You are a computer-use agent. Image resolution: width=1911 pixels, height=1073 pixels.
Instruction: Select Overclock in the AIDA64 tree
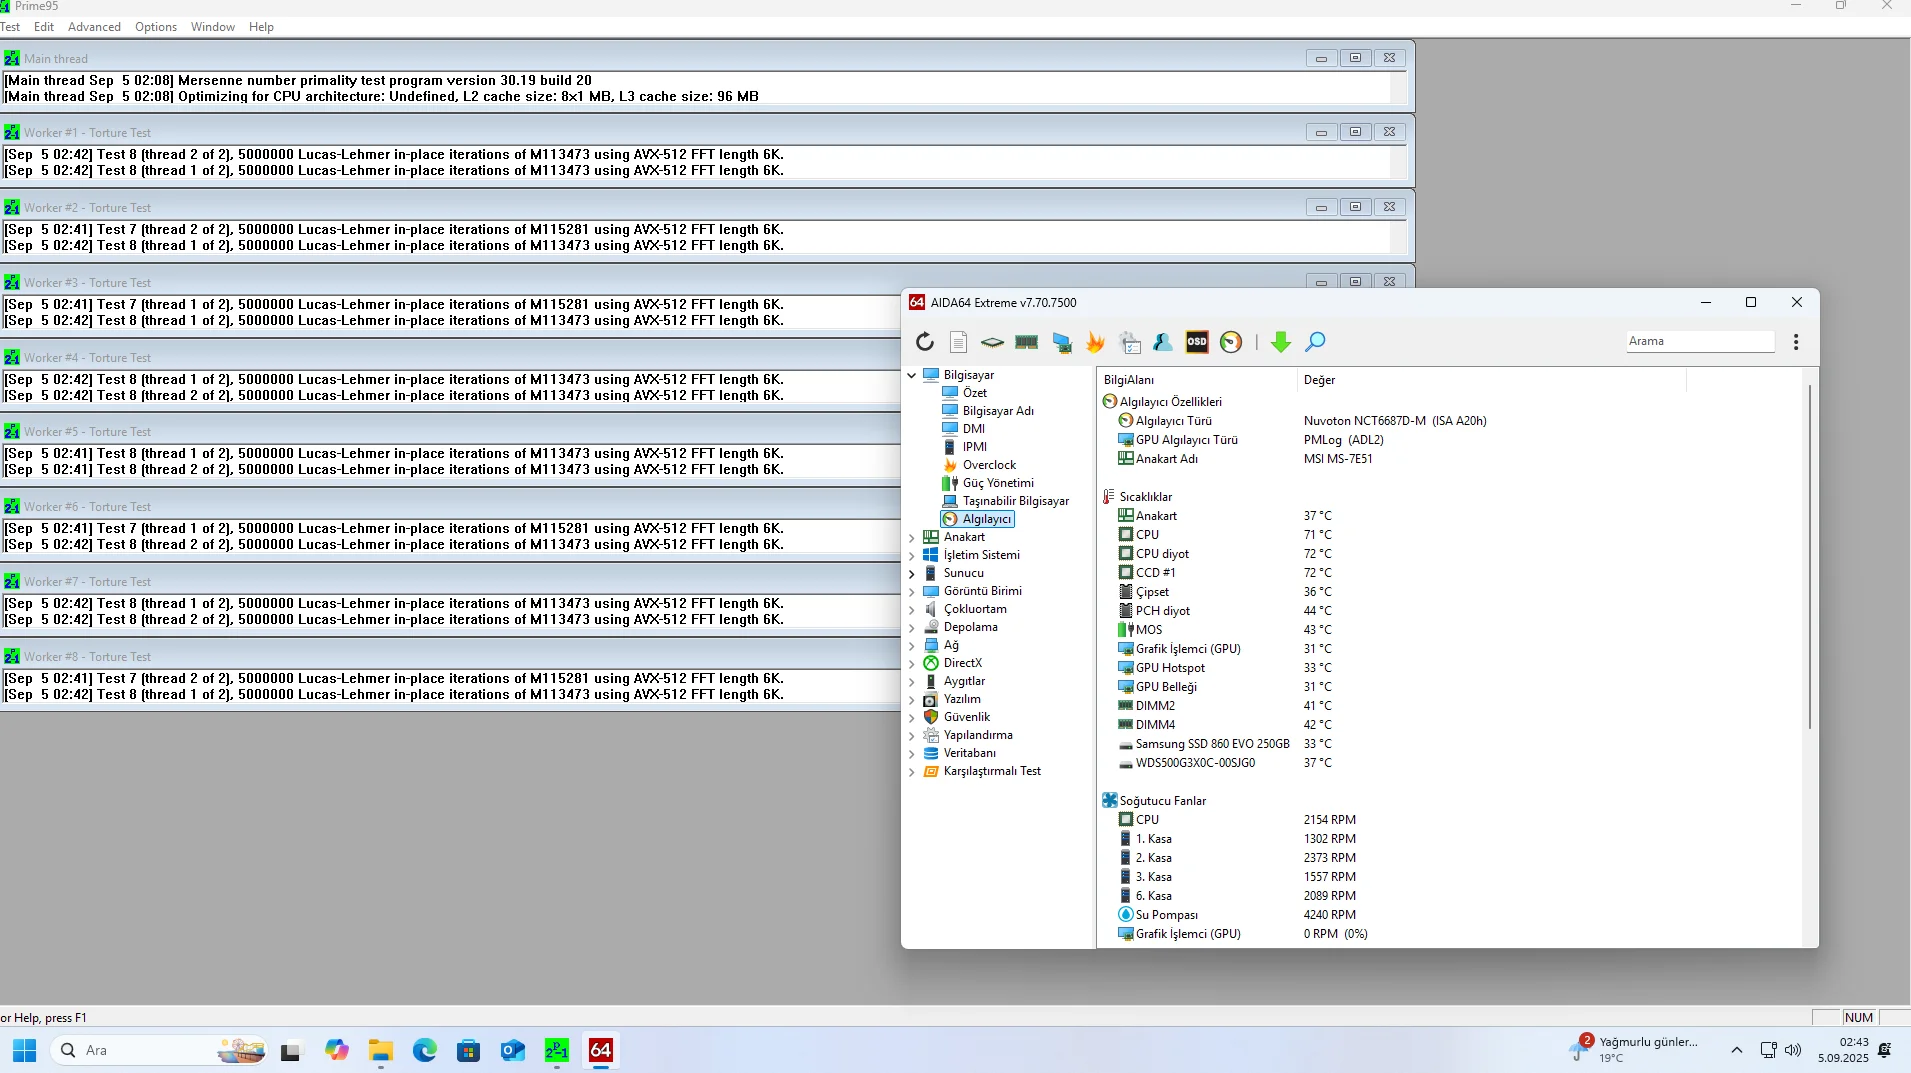(x=989, y=465)
